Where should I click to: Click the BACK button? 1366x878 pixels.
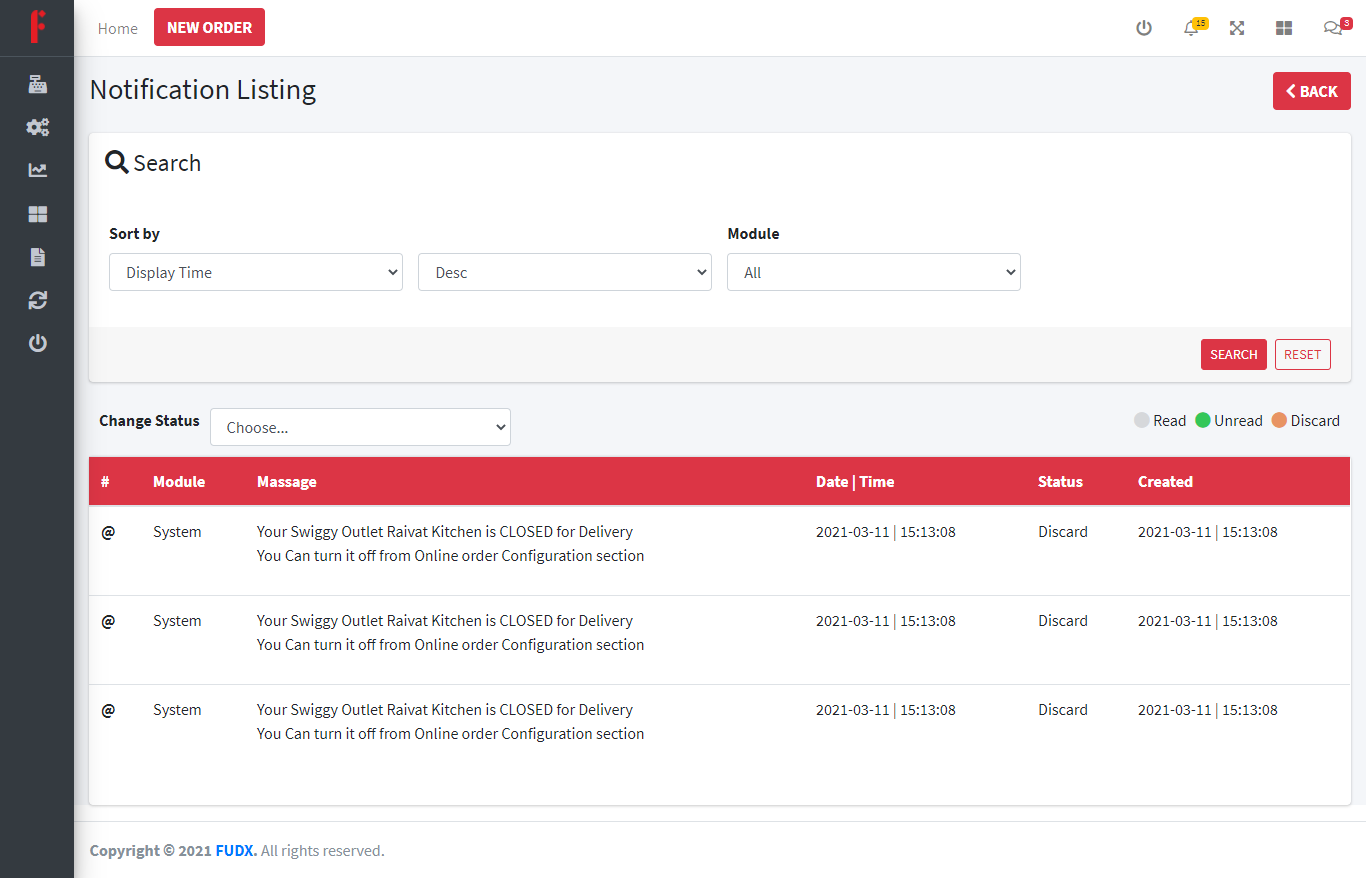click(x=1311, y=91)
